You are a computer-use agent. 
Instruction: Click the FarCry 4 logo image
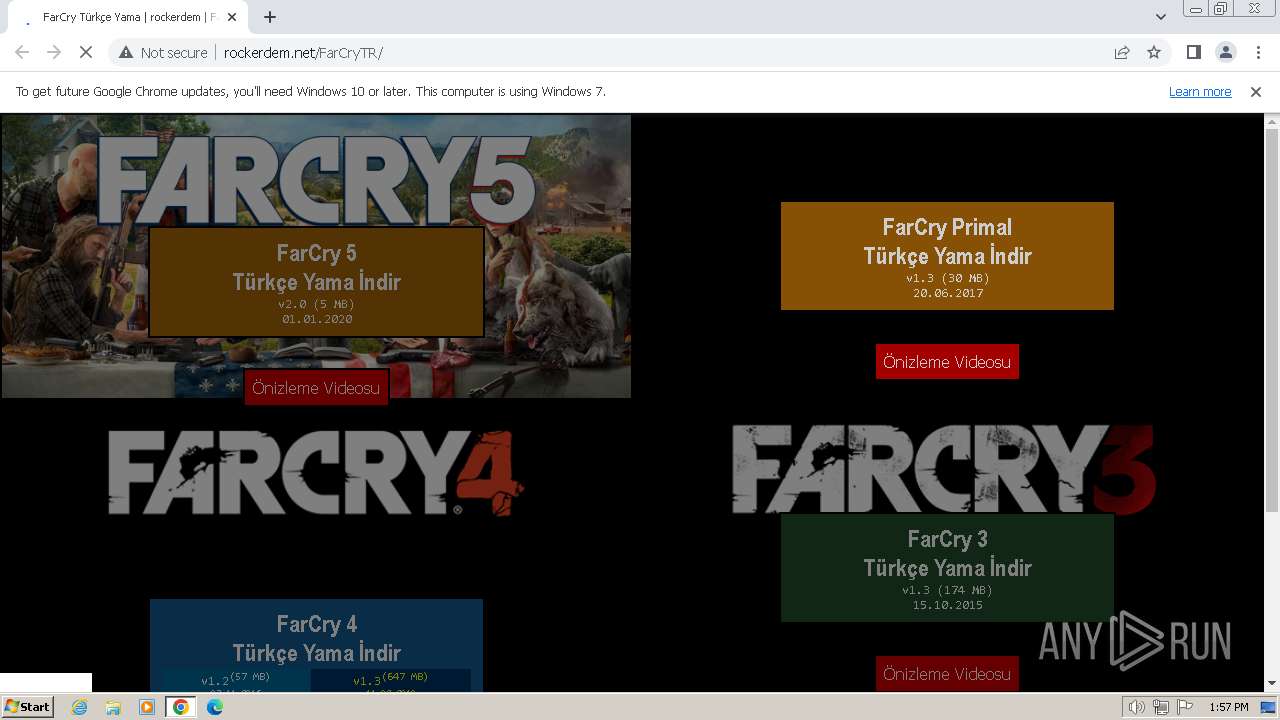point(316,473)
